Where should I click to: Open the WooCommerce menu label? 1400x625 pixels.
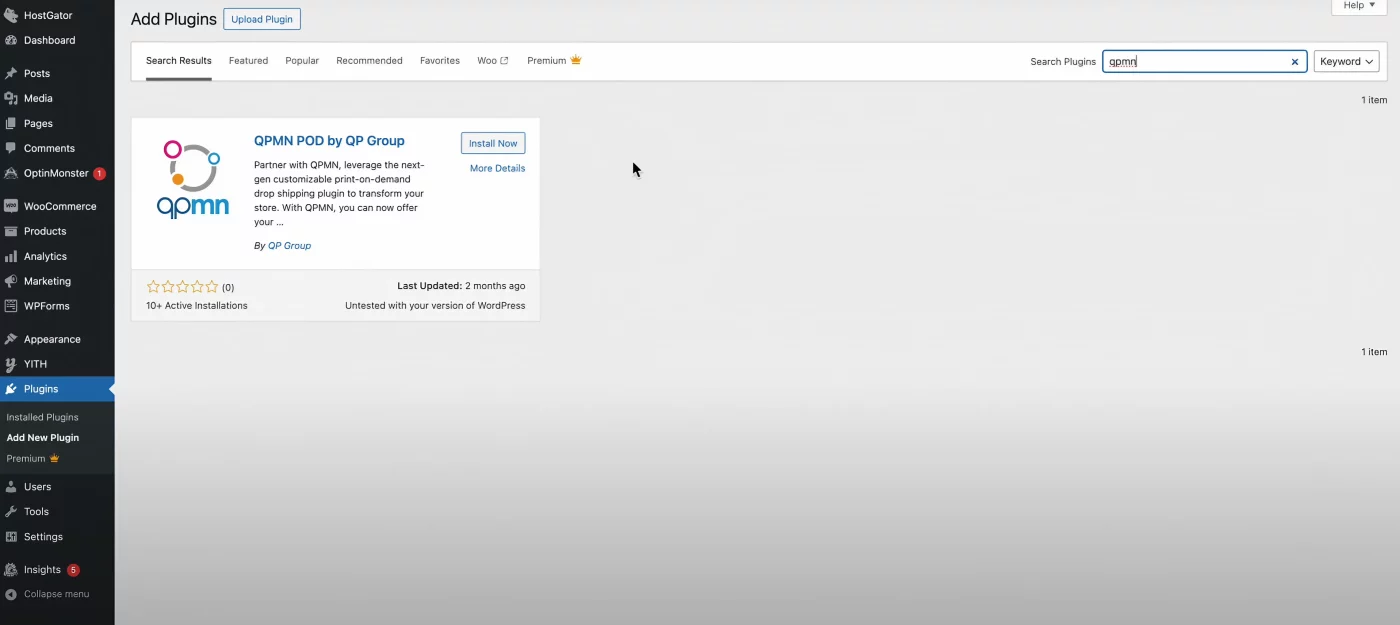click(x=60, y=206)
